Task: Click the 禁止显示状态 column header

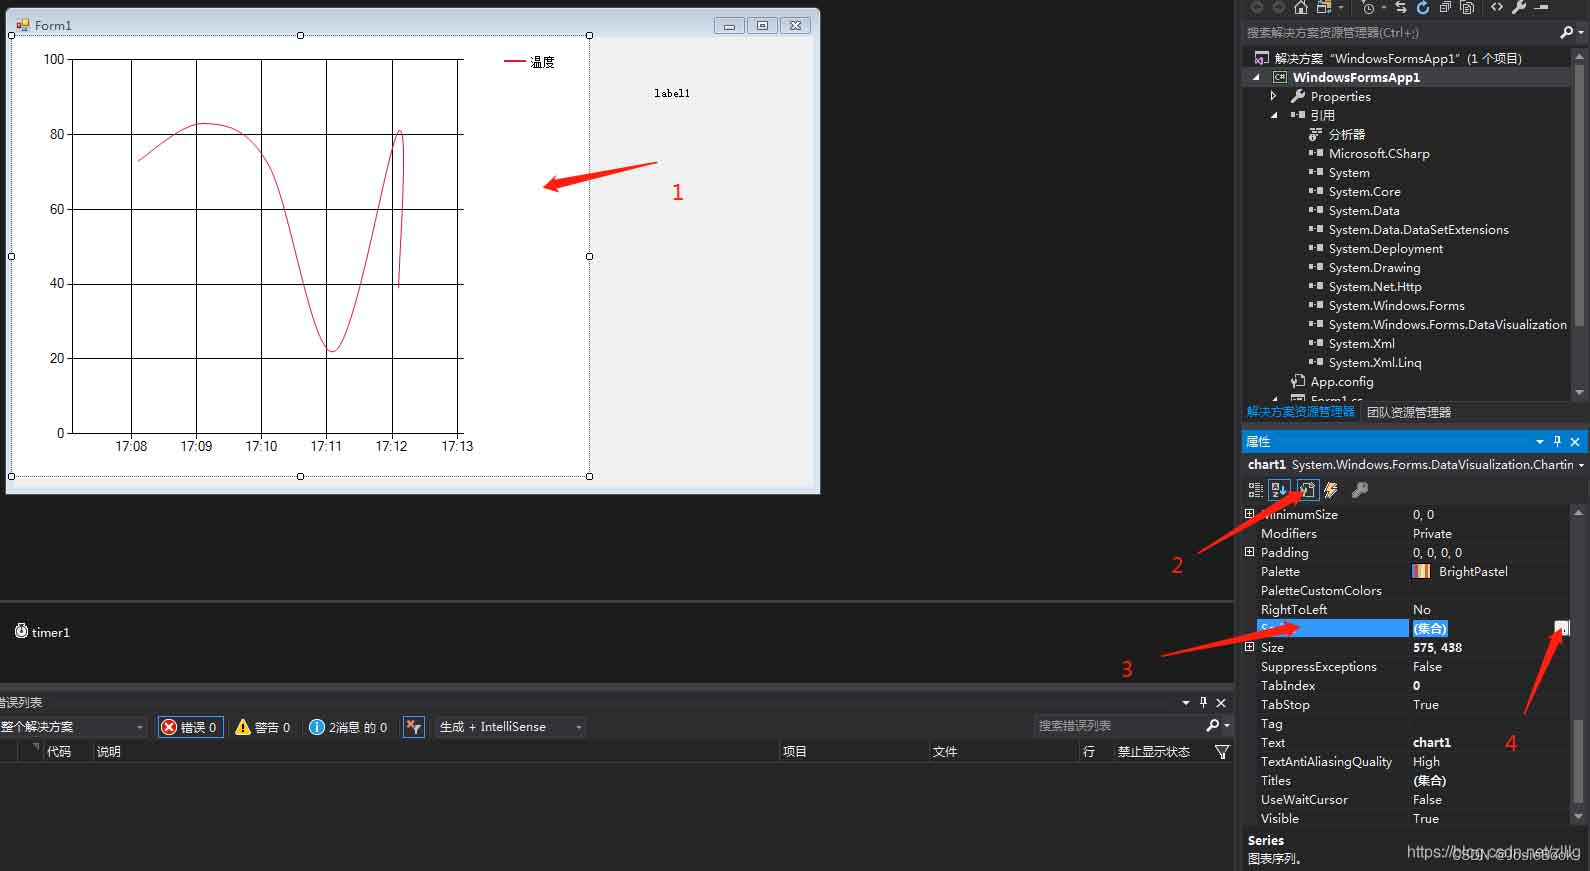Action: [1153, 752]
